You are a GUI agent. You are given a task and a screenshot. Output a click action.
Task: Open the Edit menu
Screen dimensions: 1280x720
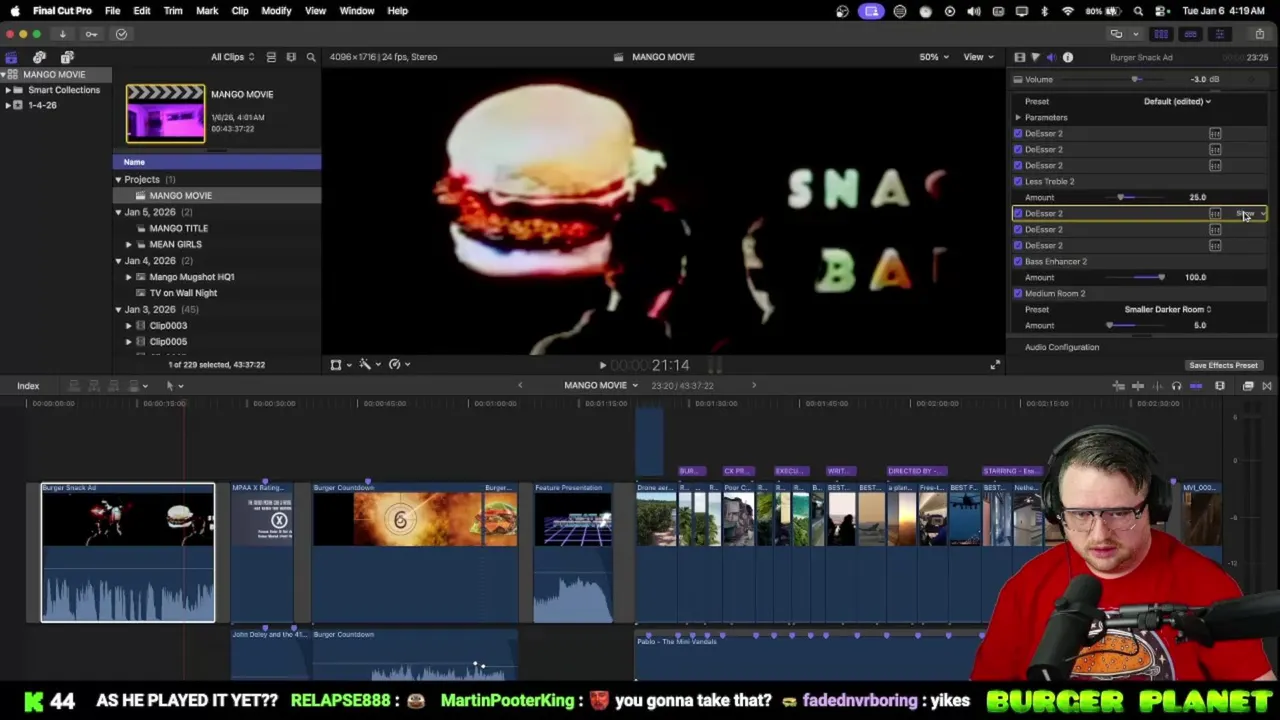tap(142, 11)
